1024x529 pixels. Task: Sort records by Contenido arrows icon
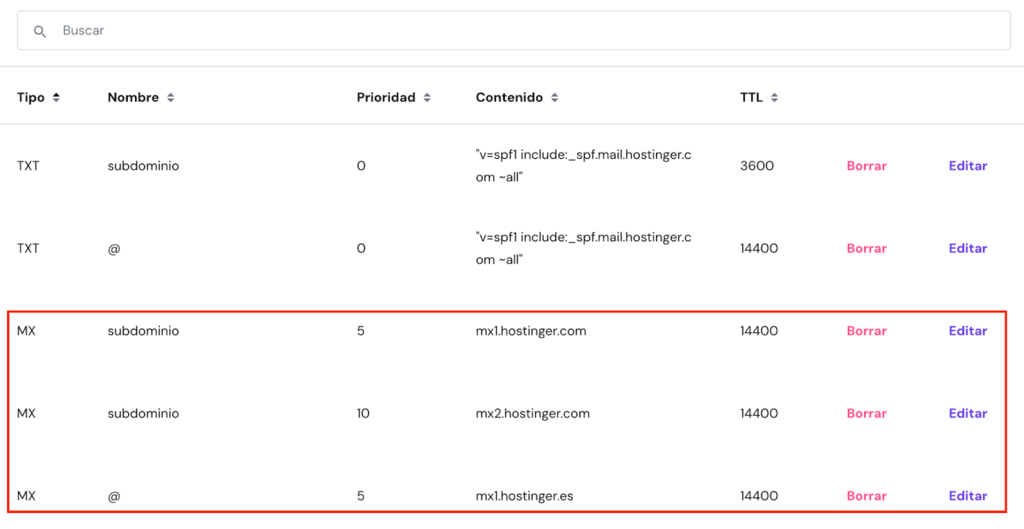coord(555,98)
